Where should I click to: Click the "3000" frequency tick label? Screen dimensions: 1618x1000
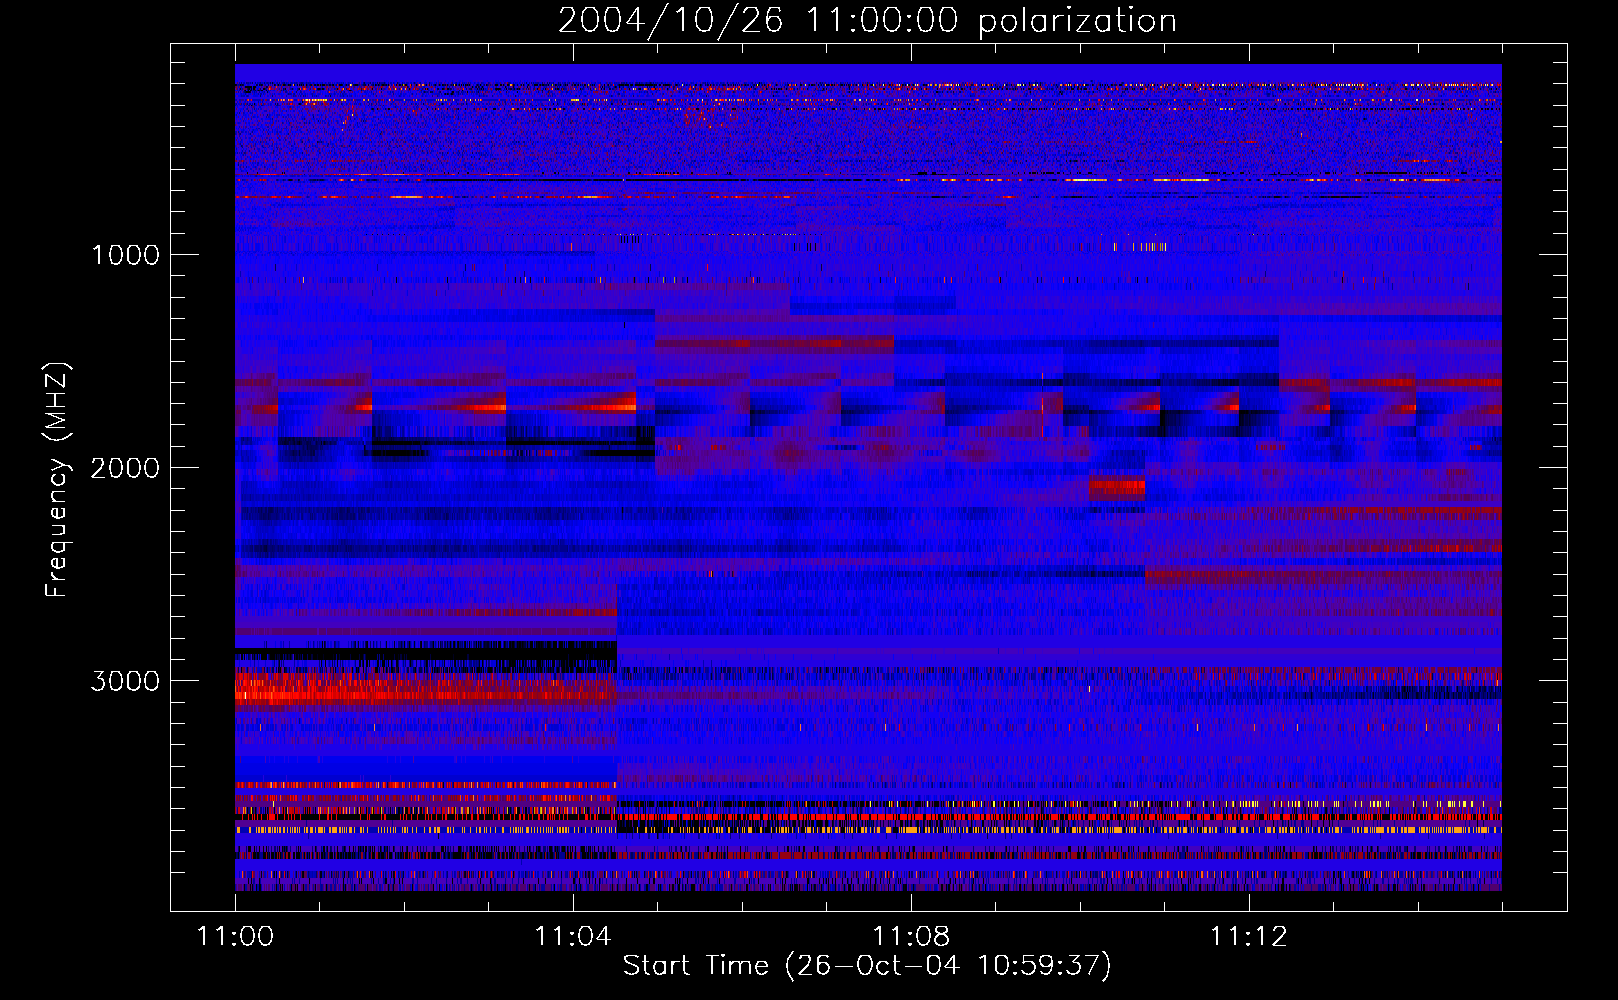point(125,681)
